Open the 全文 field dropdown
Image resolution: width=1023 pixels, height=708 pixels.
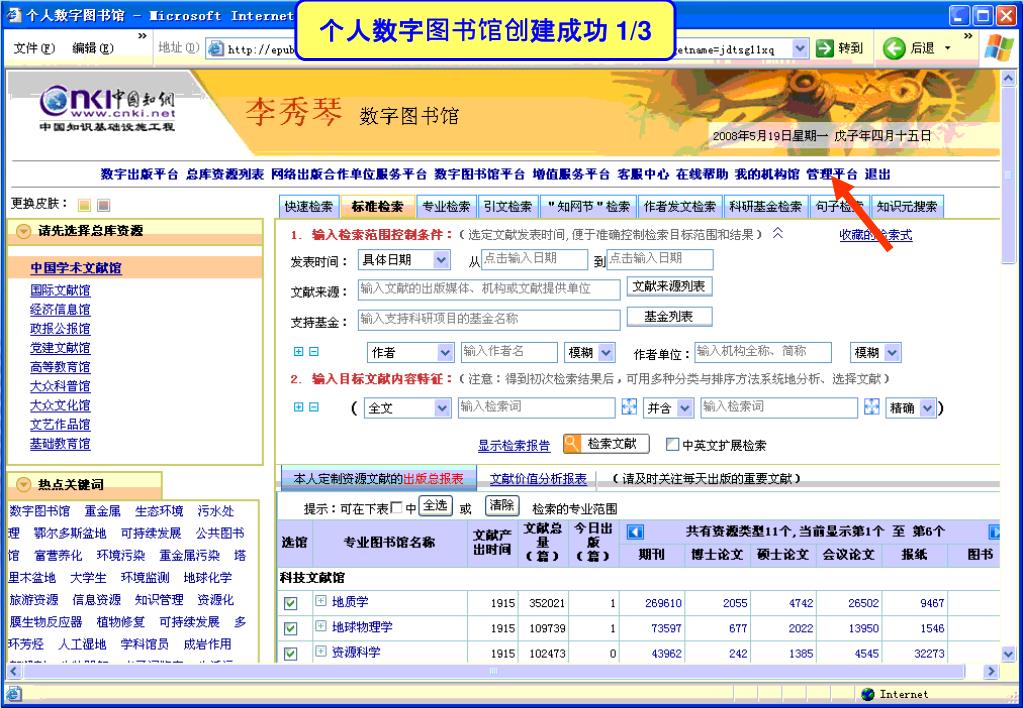point(442,408)
